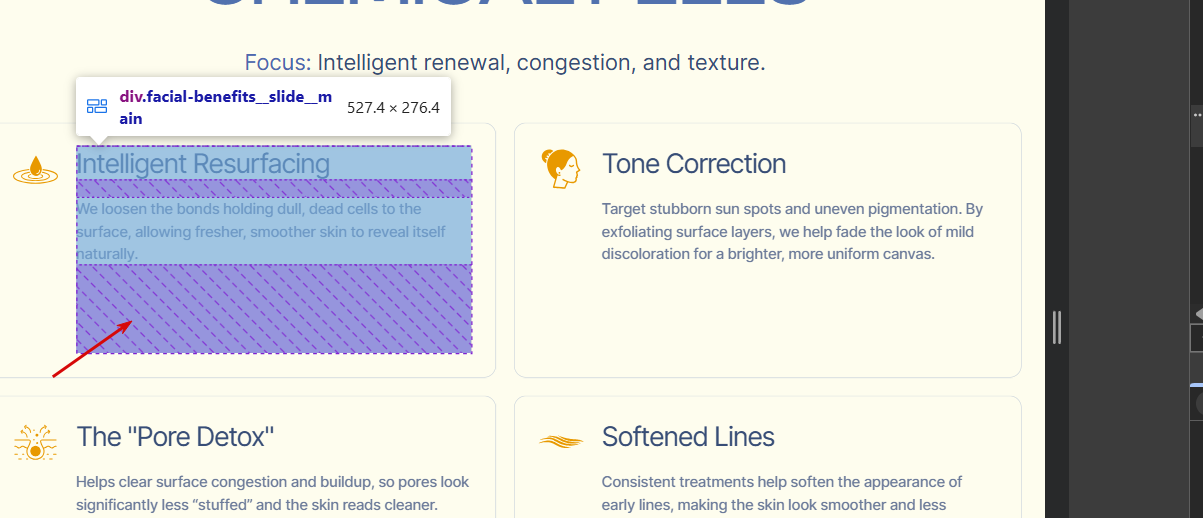Select the Tone Correction heading
Viewport: 1203px width, 518px height.
694,164
